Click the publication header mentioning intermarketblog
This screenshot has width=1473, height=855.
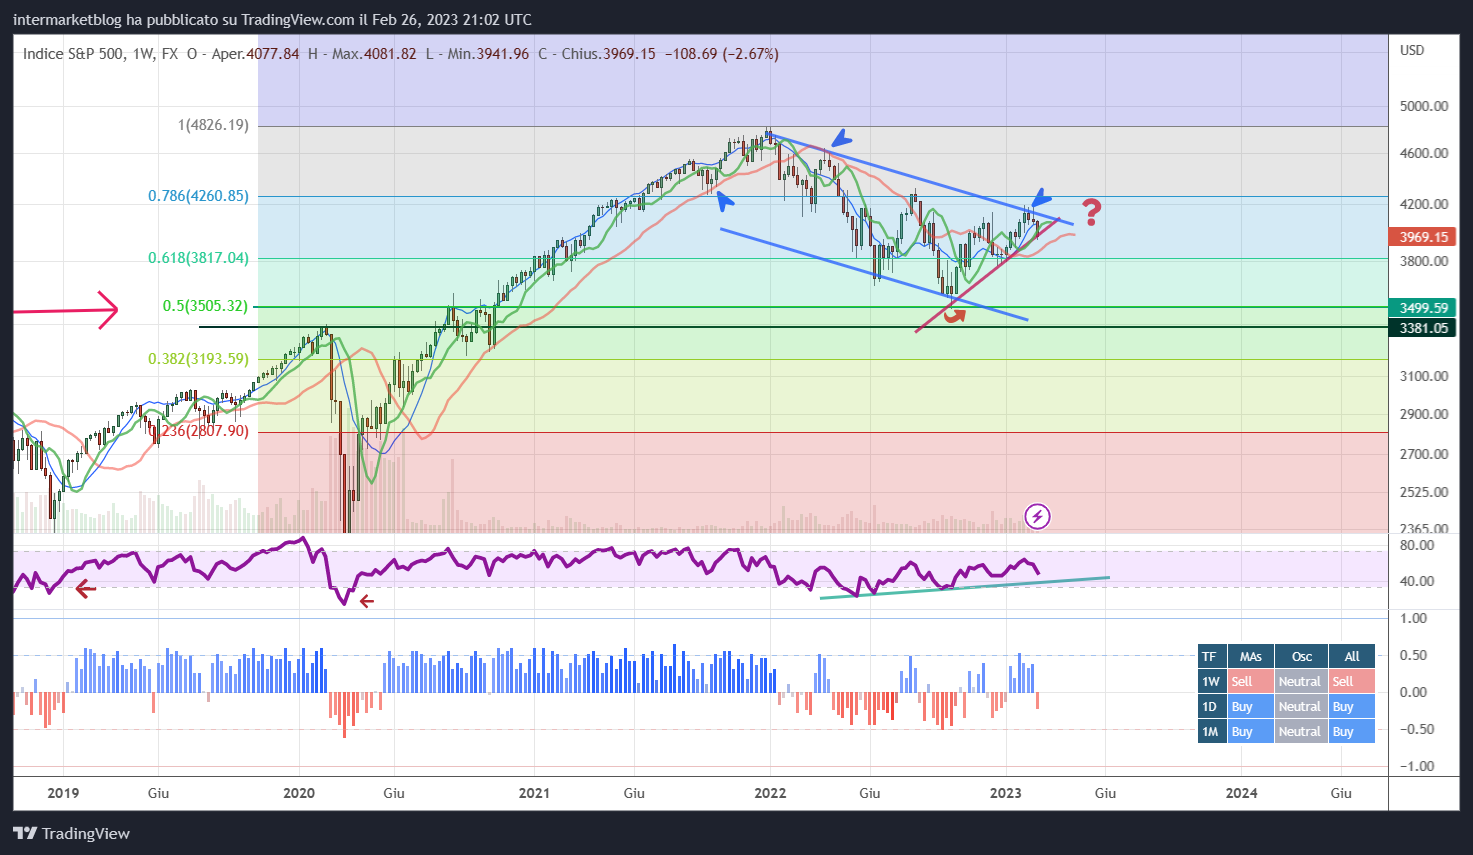pyautogui.click(x=272, y=19)
